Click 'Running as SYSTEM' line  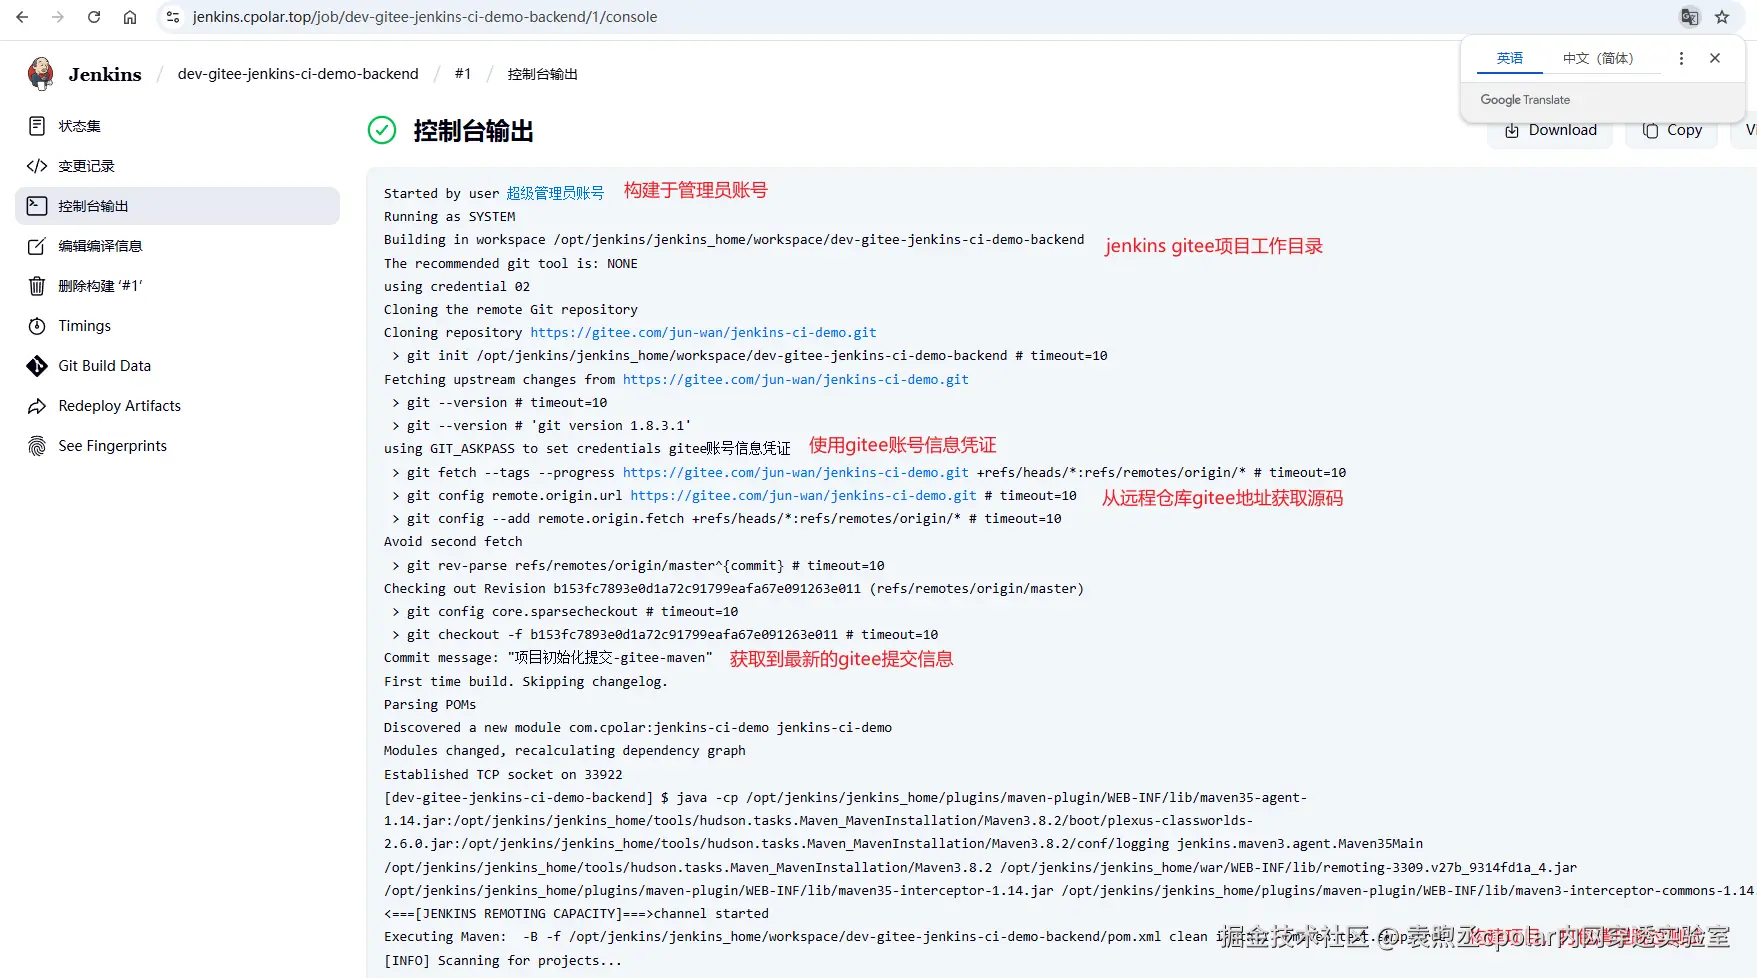click(x=450, y=216)
